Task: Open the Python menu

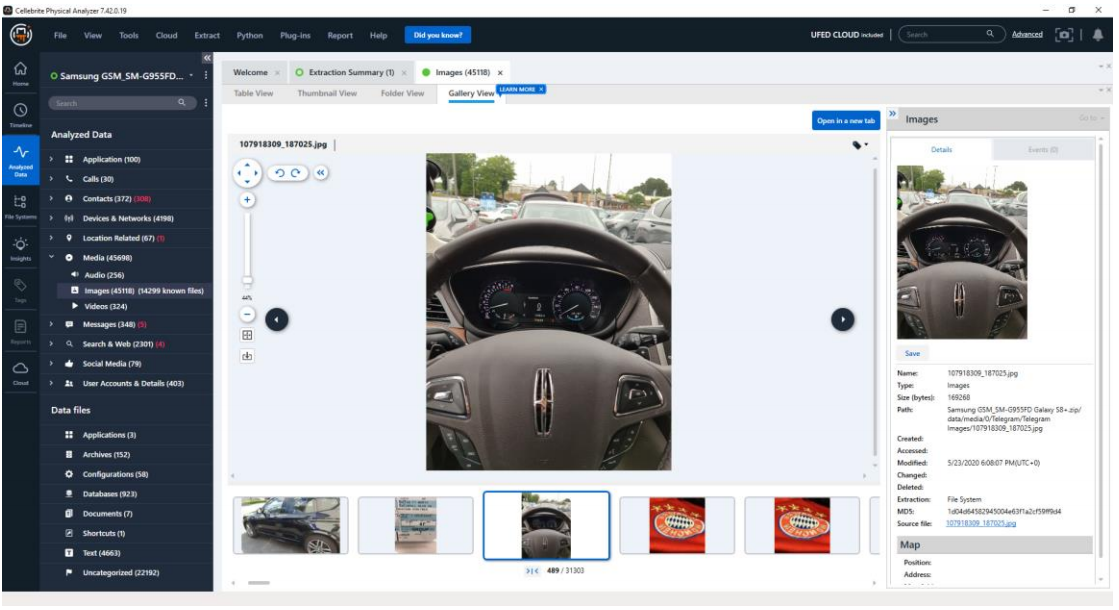Action: tap(250, 35)
